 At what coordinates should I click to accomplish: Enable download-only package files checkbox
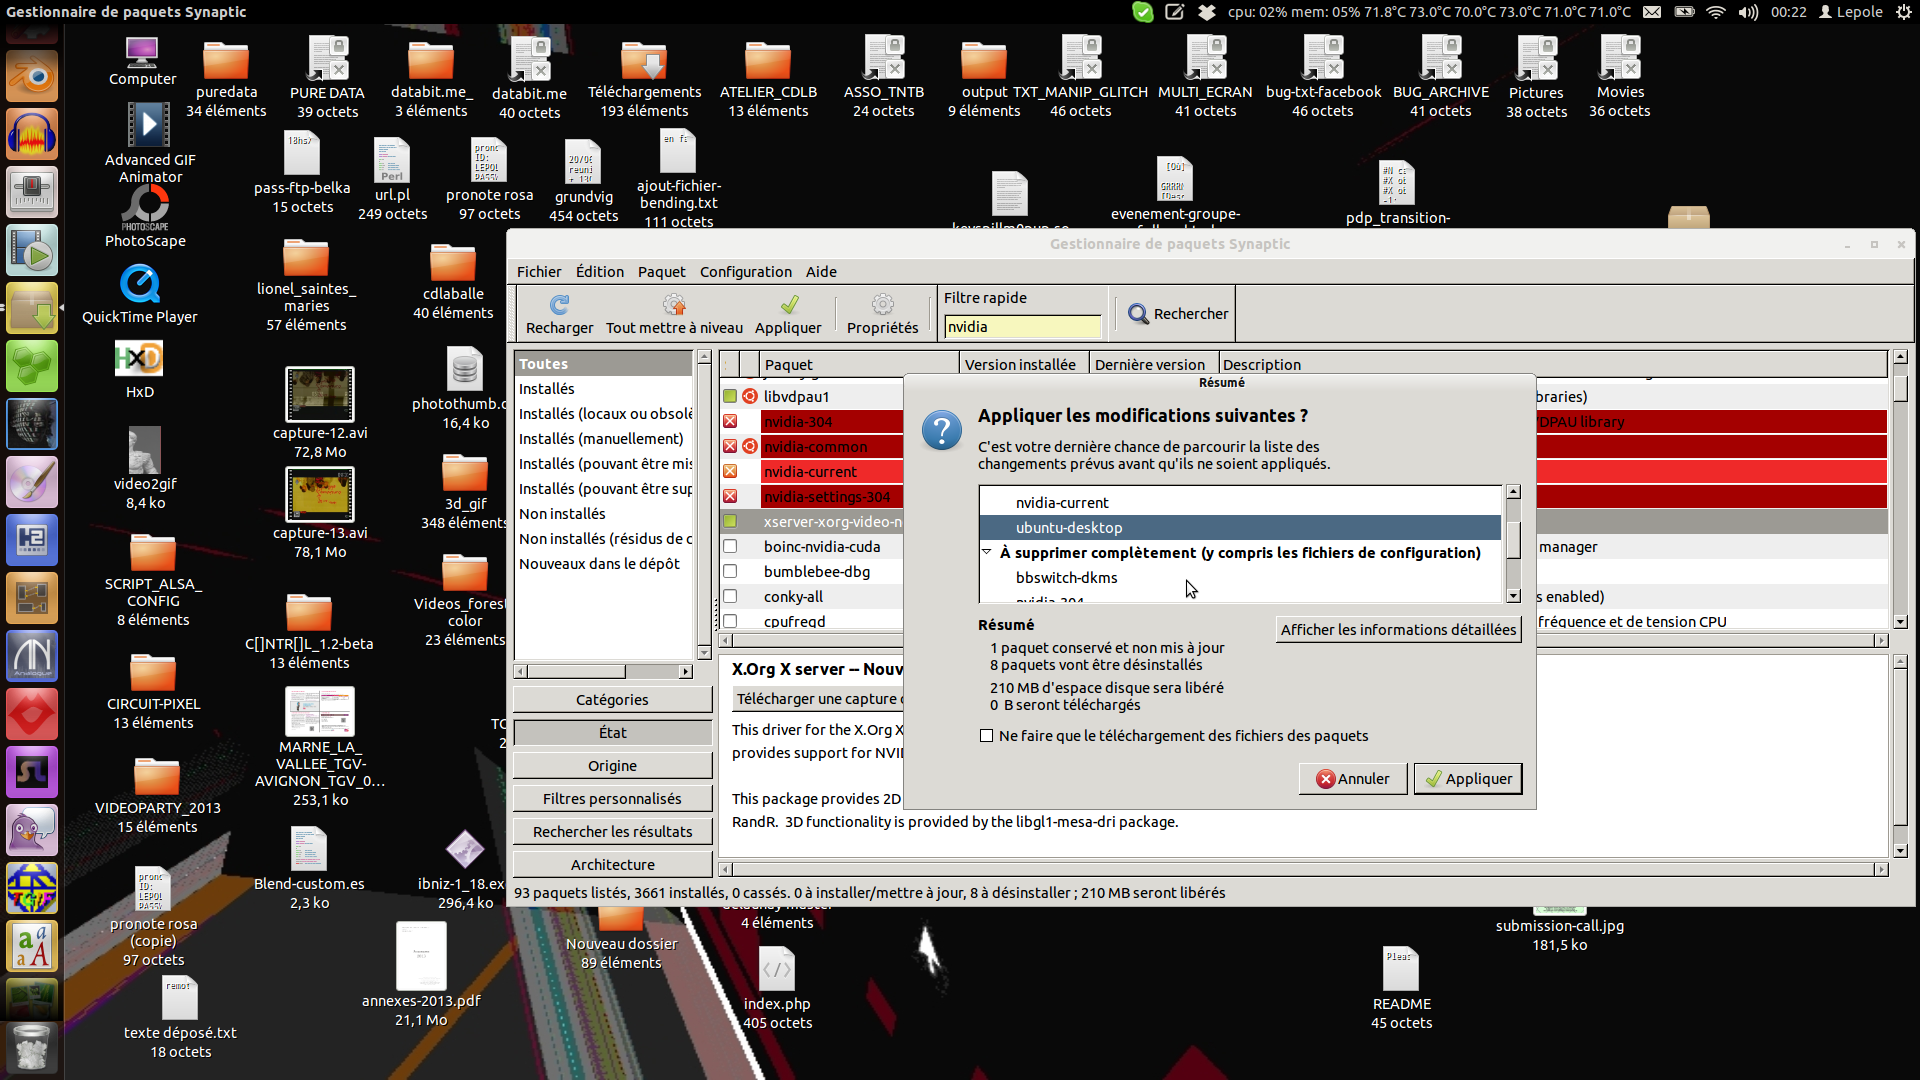987,736
